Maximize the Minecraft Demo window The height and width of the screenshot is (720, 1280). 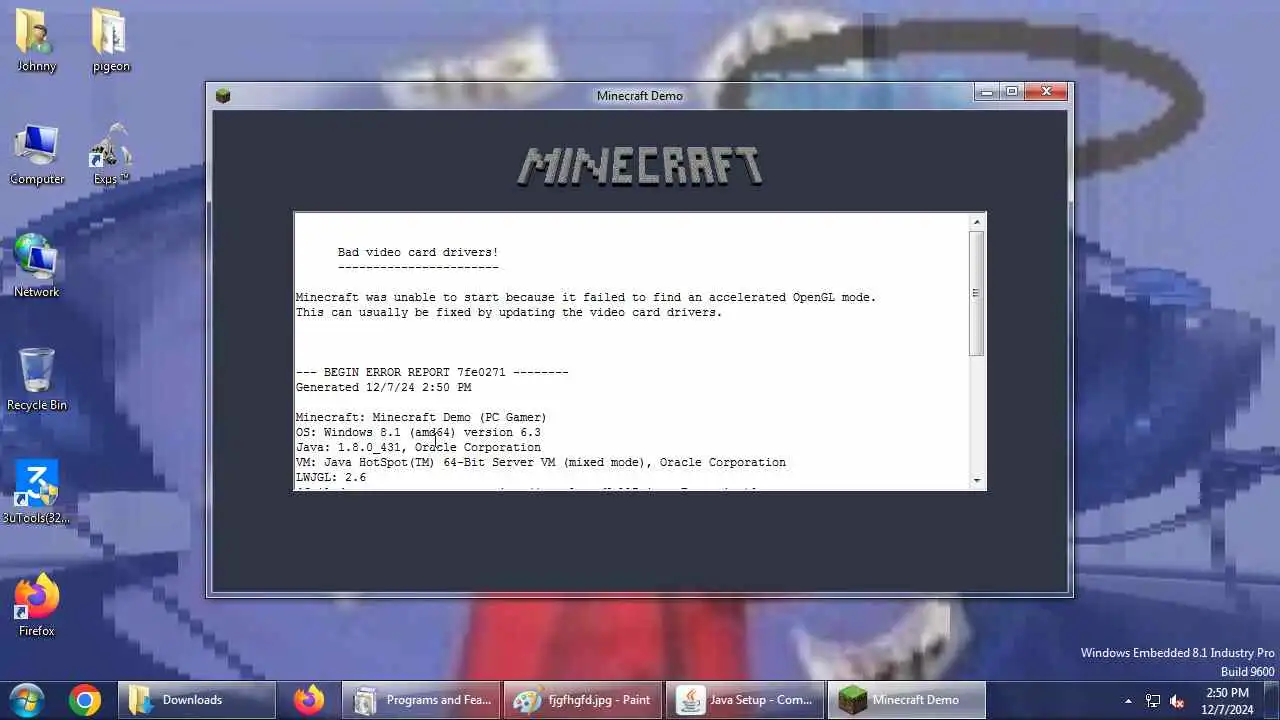pos(1011,92)
